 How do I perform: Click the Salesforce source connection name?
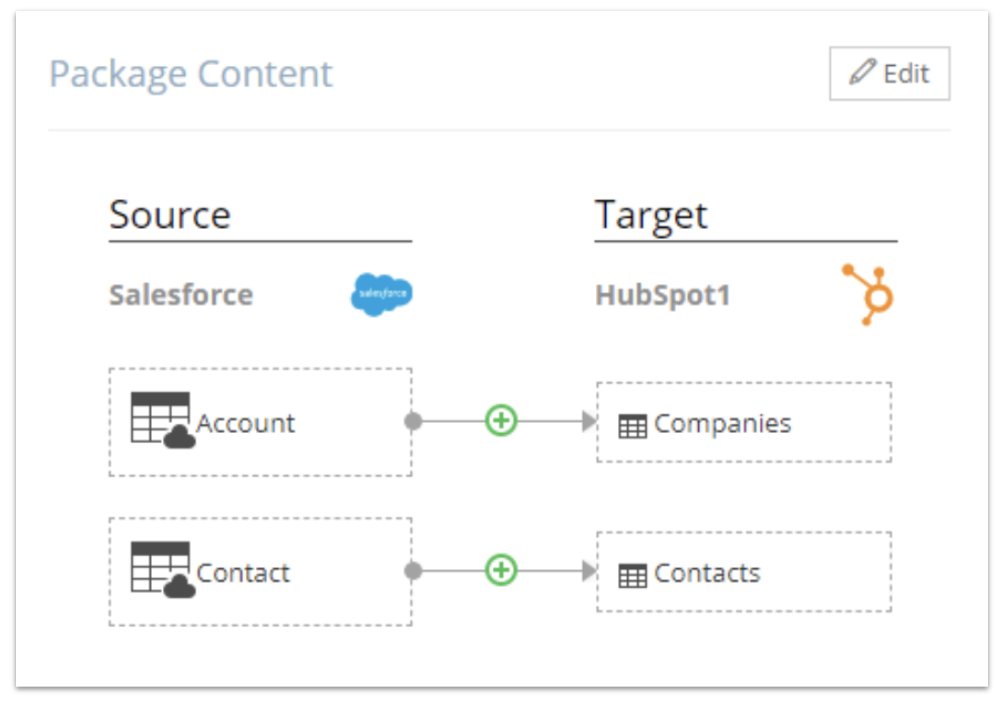181,296
